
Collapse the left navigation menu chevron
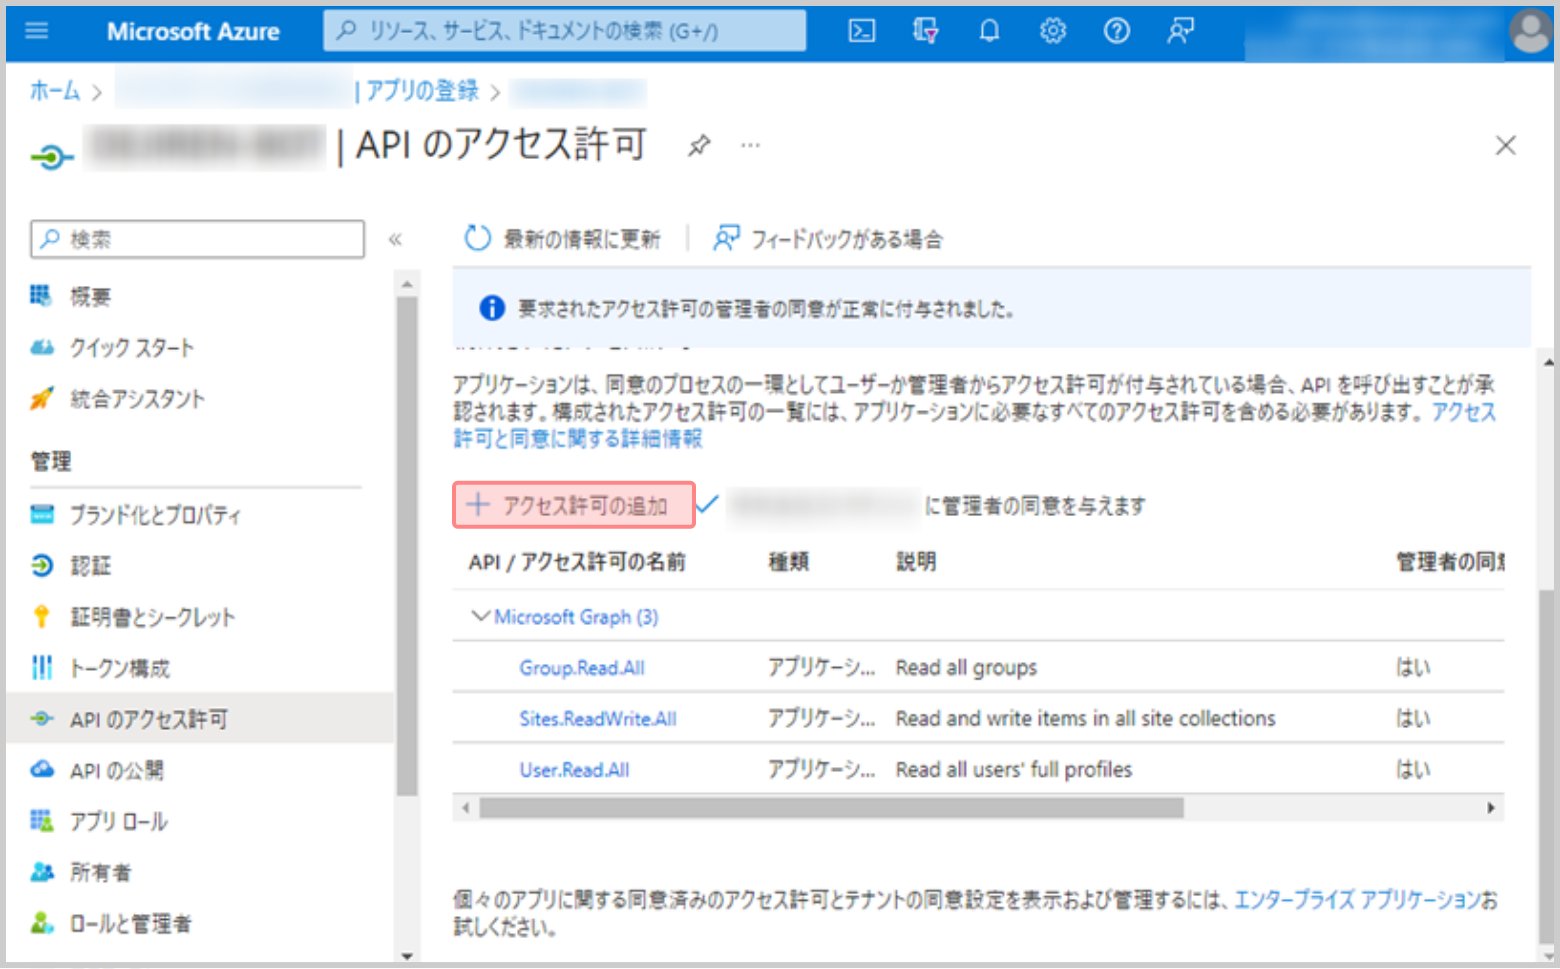(x=395, y=239)
